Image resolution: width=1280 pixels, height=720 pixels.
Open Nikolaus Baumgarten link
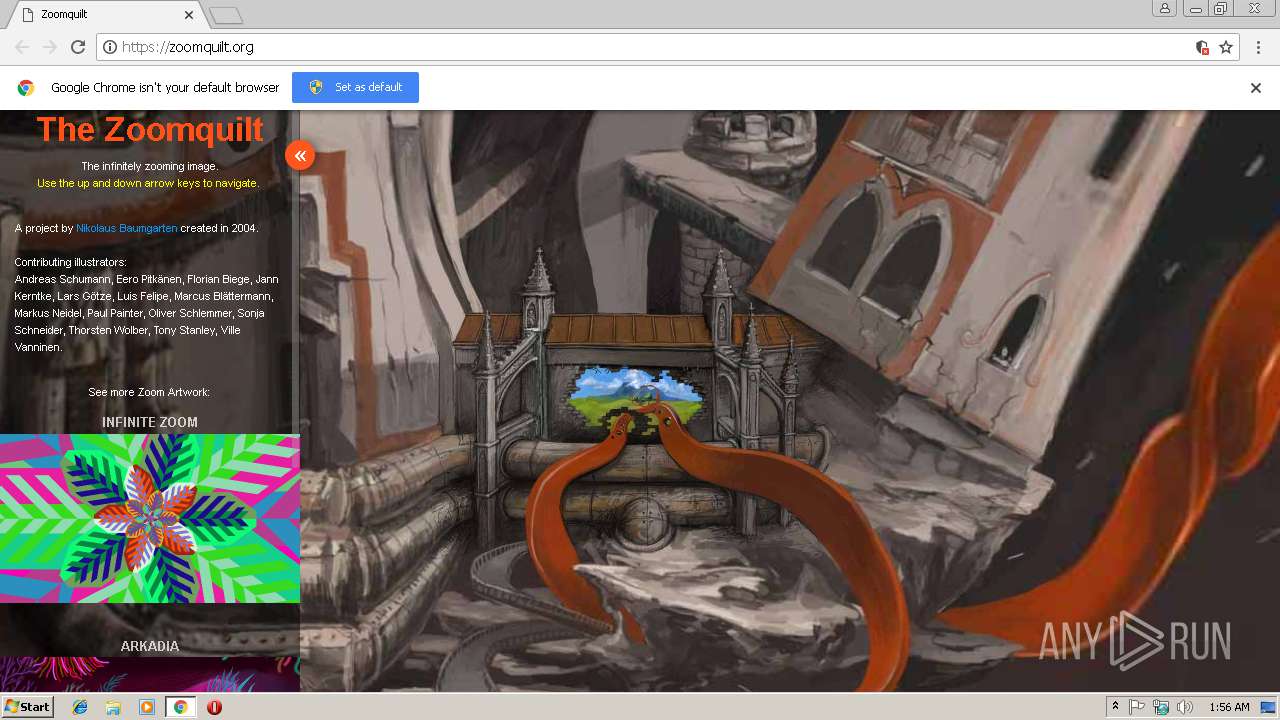click(127, 228)
